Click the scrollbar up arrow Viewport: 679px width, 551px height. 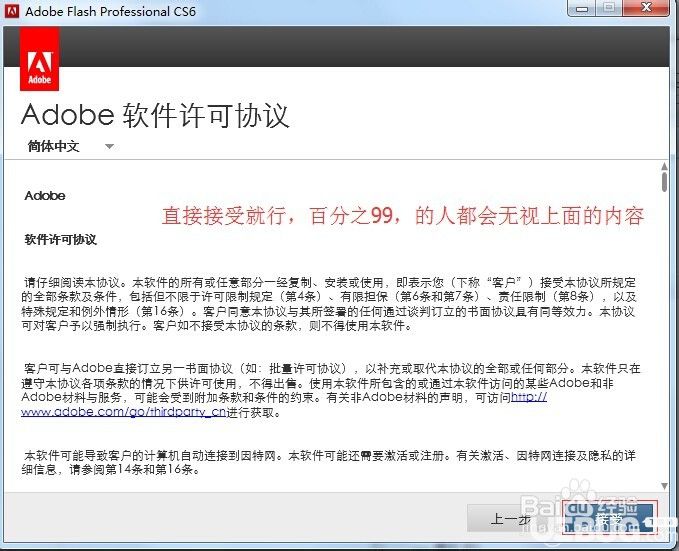(664, 167)
